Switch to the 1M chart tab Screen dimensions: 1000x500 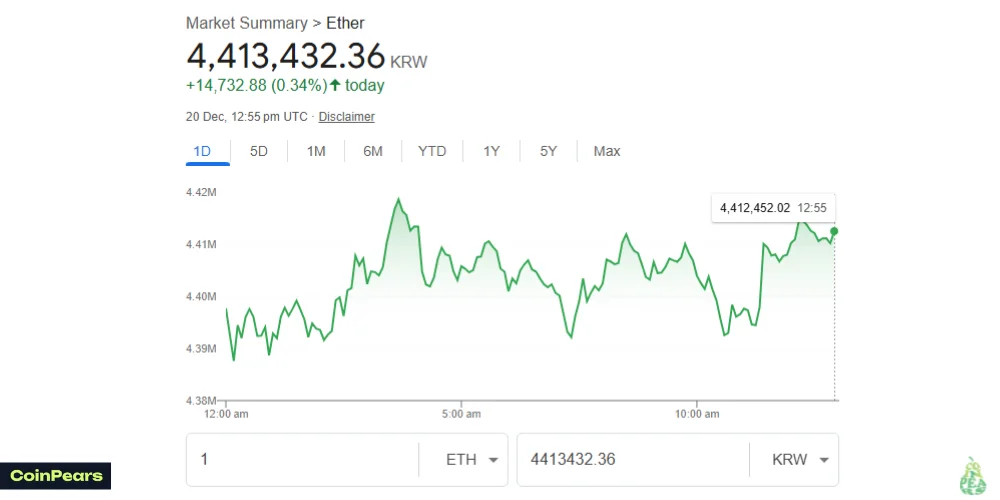[x=316, y=151]
